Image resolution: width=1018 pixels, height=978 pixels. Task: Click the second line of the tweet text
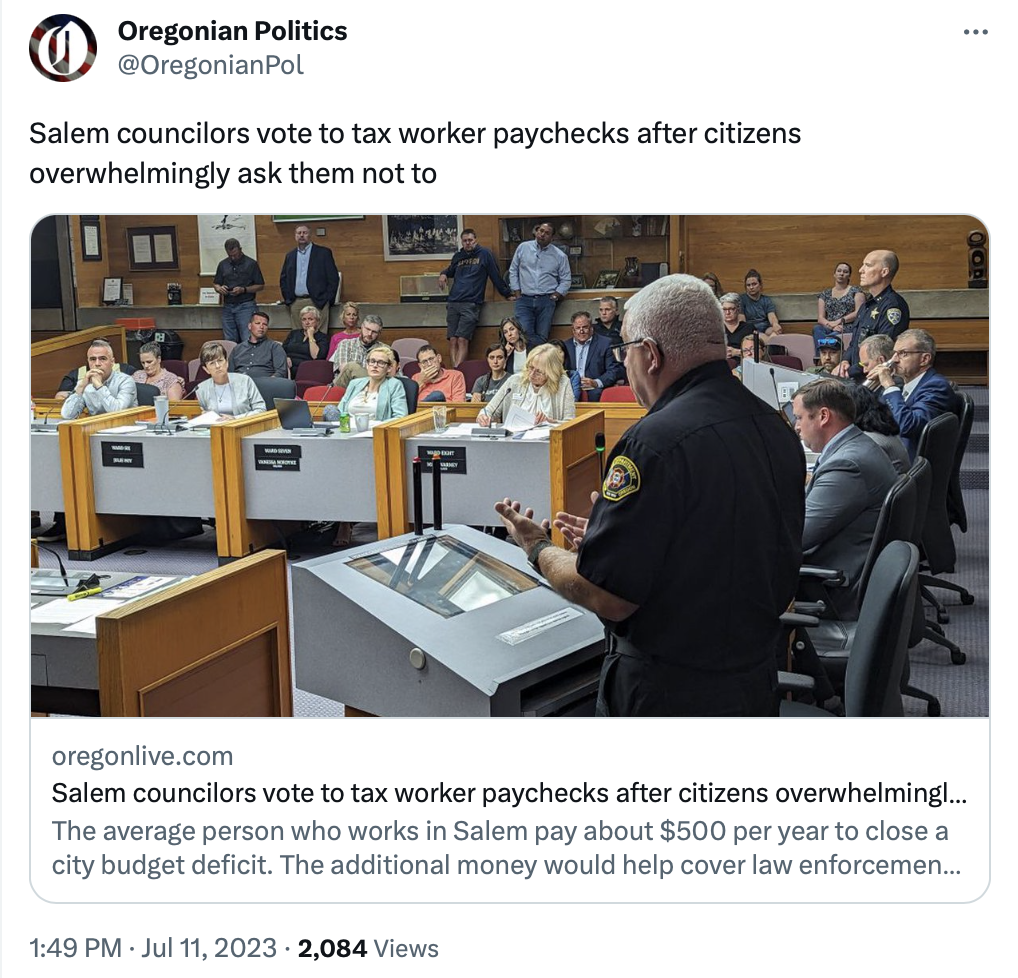click(x=233, y=173)
